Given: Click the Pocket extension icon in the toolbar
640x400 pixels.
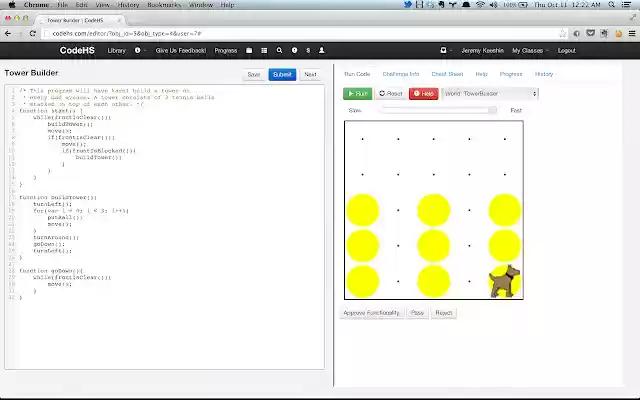Looking at the screenshot, I should [x=590, y=33].
